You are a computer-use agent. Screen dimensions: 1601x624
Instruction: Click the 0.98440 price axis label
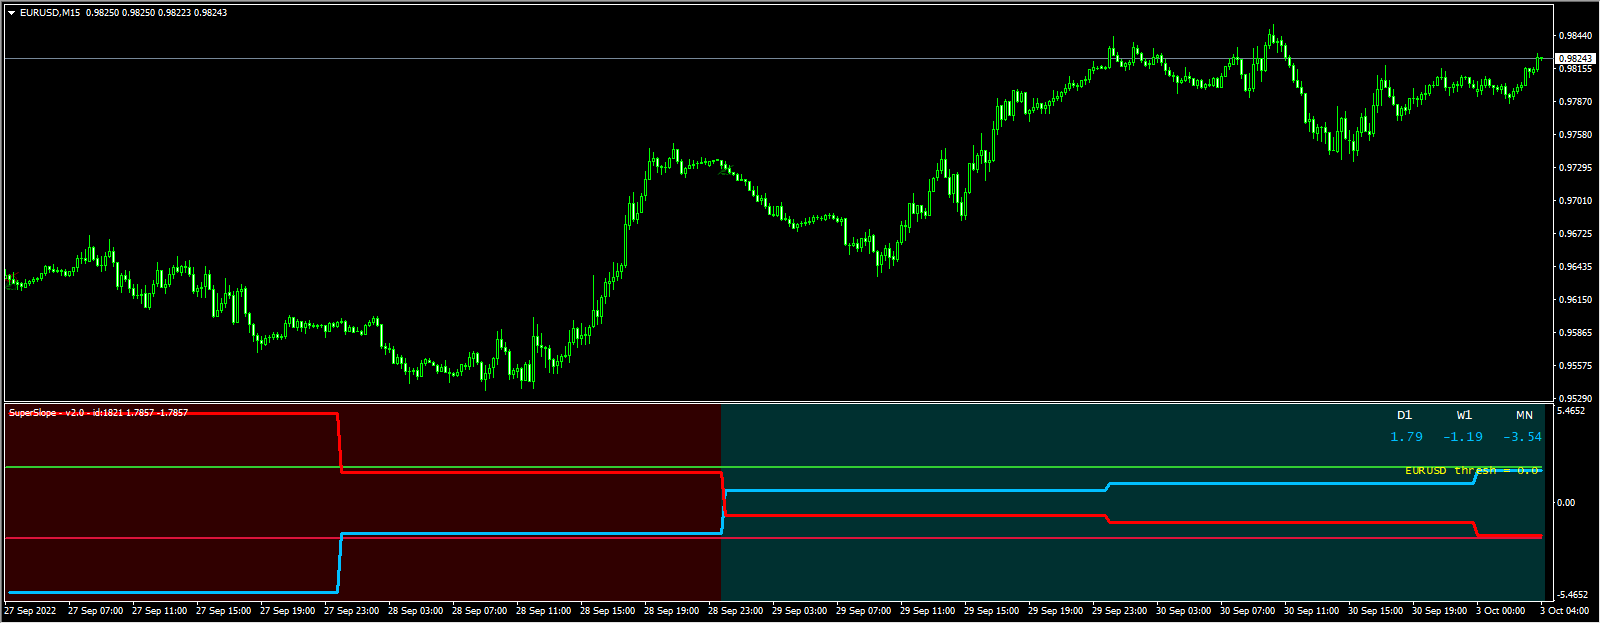click(x=1575, y=36)
